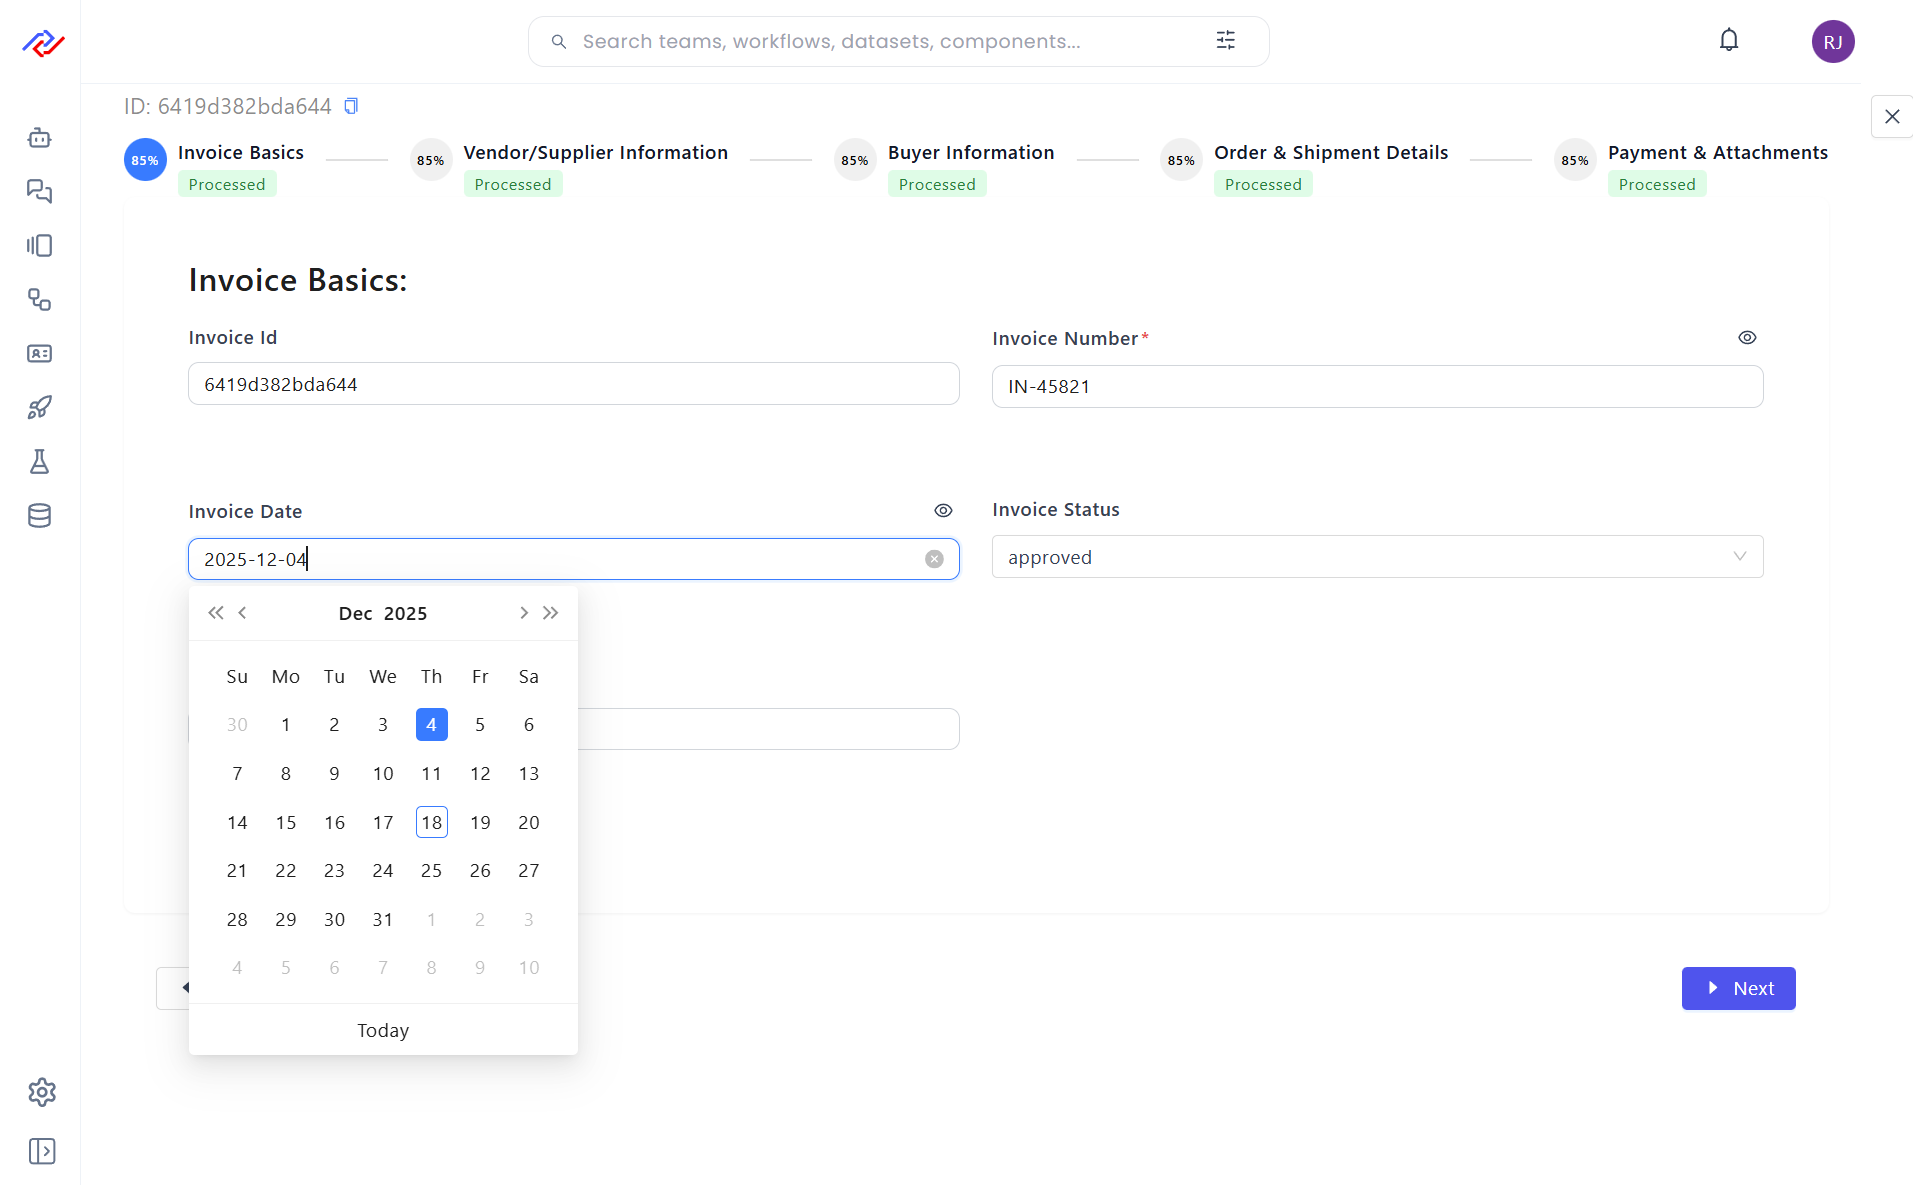Click Today in the date picker
Viewport: 1913px width, 1185px height.
(x=383, y=1030)
